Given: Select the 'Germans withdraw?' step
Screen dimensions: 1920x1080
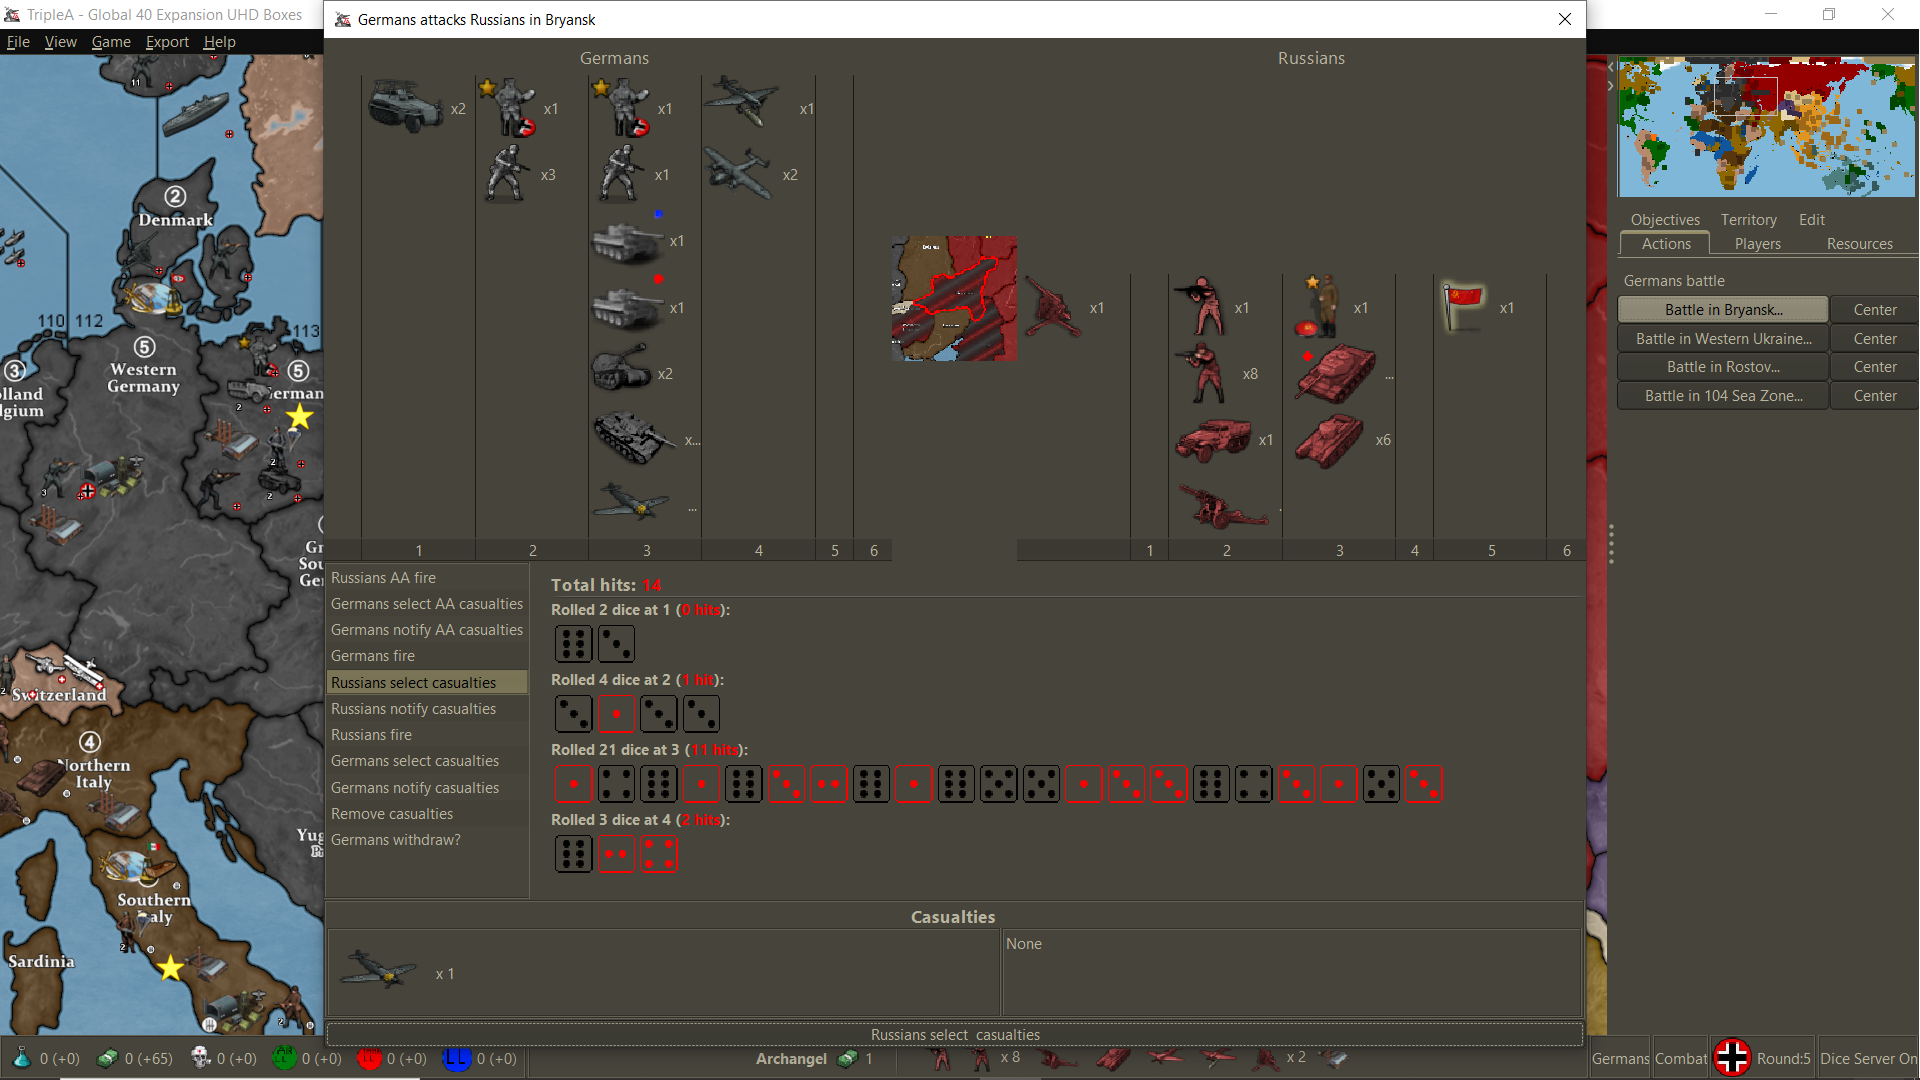Looking at the screenshot, I should [427, 840].
